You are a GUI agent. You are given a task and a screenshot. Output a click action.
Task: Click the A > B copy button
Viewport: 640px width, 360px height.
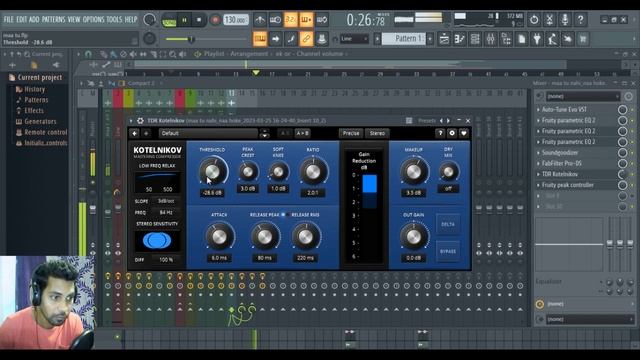tap(302, 133)
